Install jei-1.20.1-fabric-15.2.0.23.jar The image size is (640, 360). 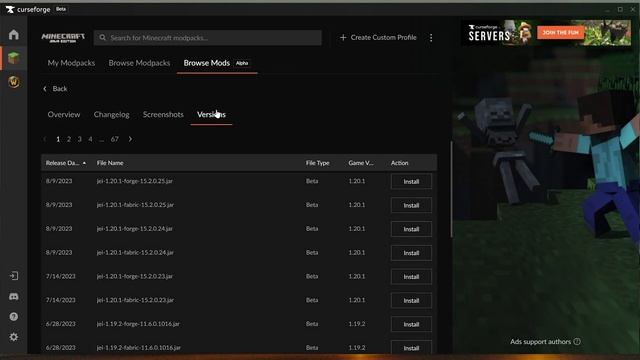click(411, 300)
